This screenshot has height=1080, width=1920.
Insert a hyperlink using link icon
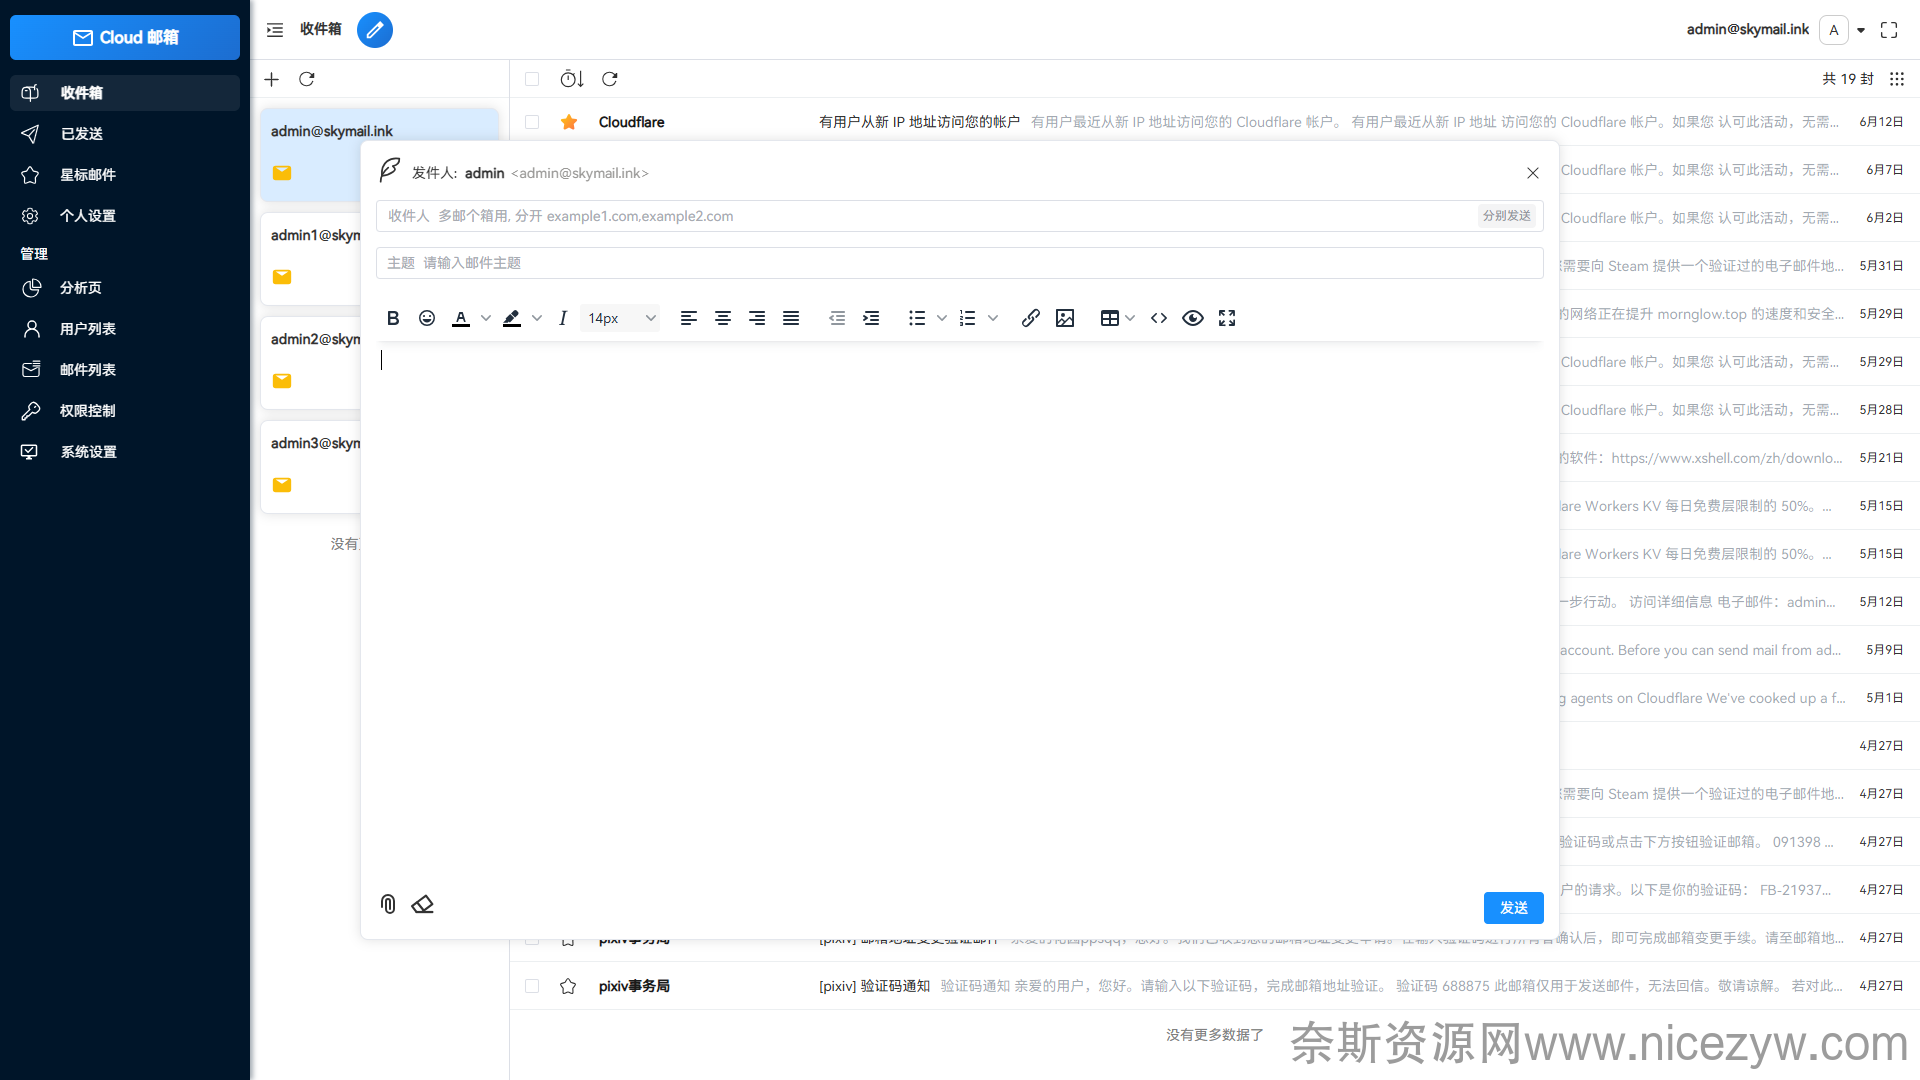click(1030, 318)
